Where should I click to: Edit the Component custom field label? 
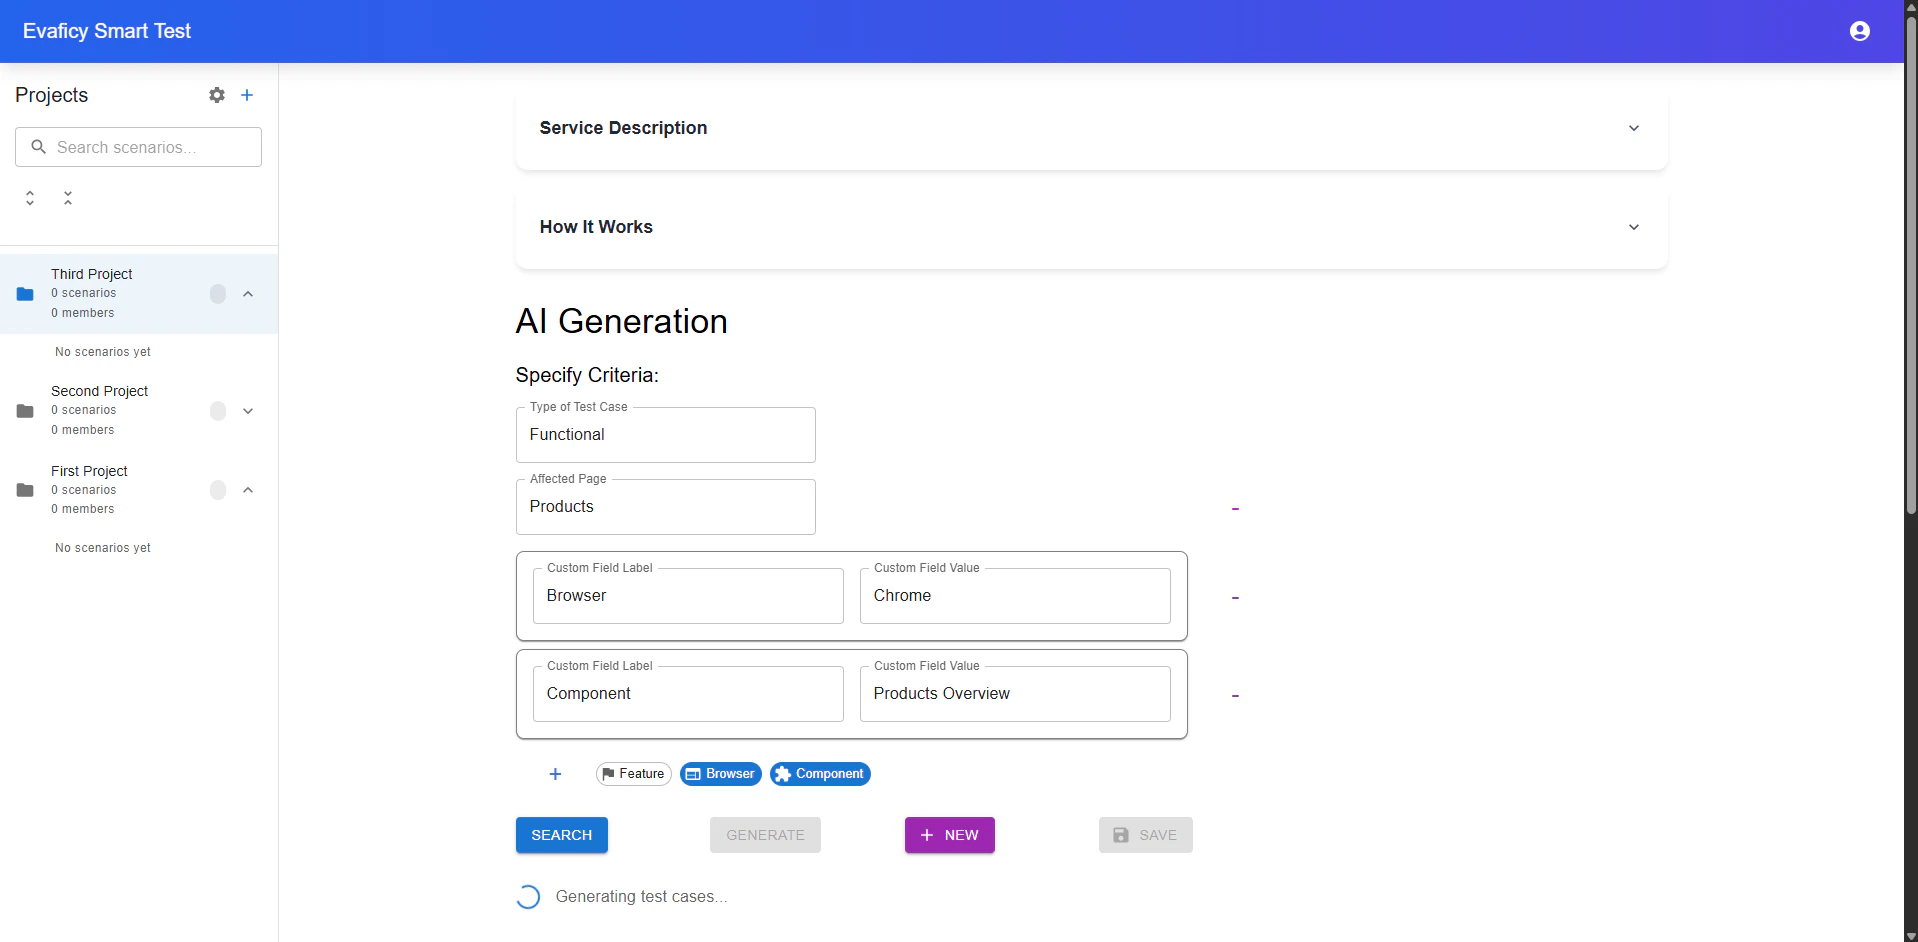click(x=688, y=694)
